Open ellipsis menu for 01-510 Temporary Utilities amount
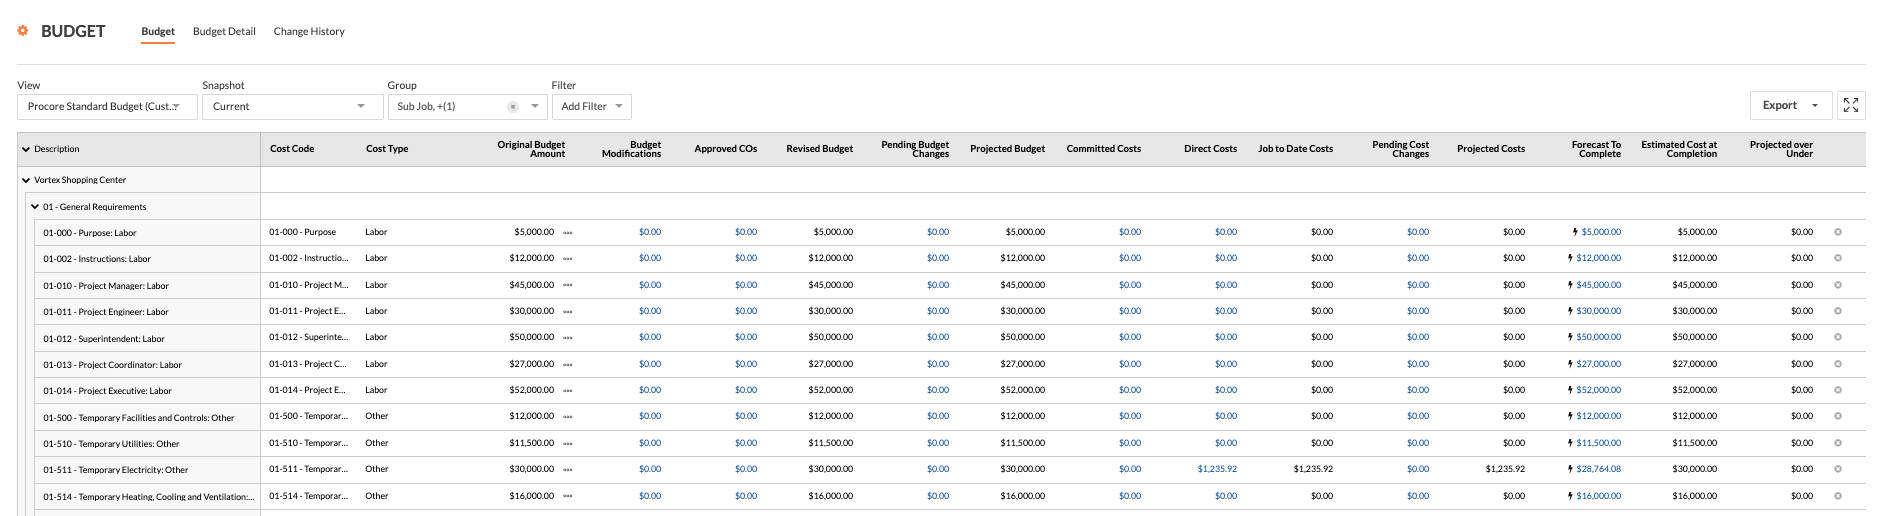This screenshot has width=1880, height=516. click(568, 443)
